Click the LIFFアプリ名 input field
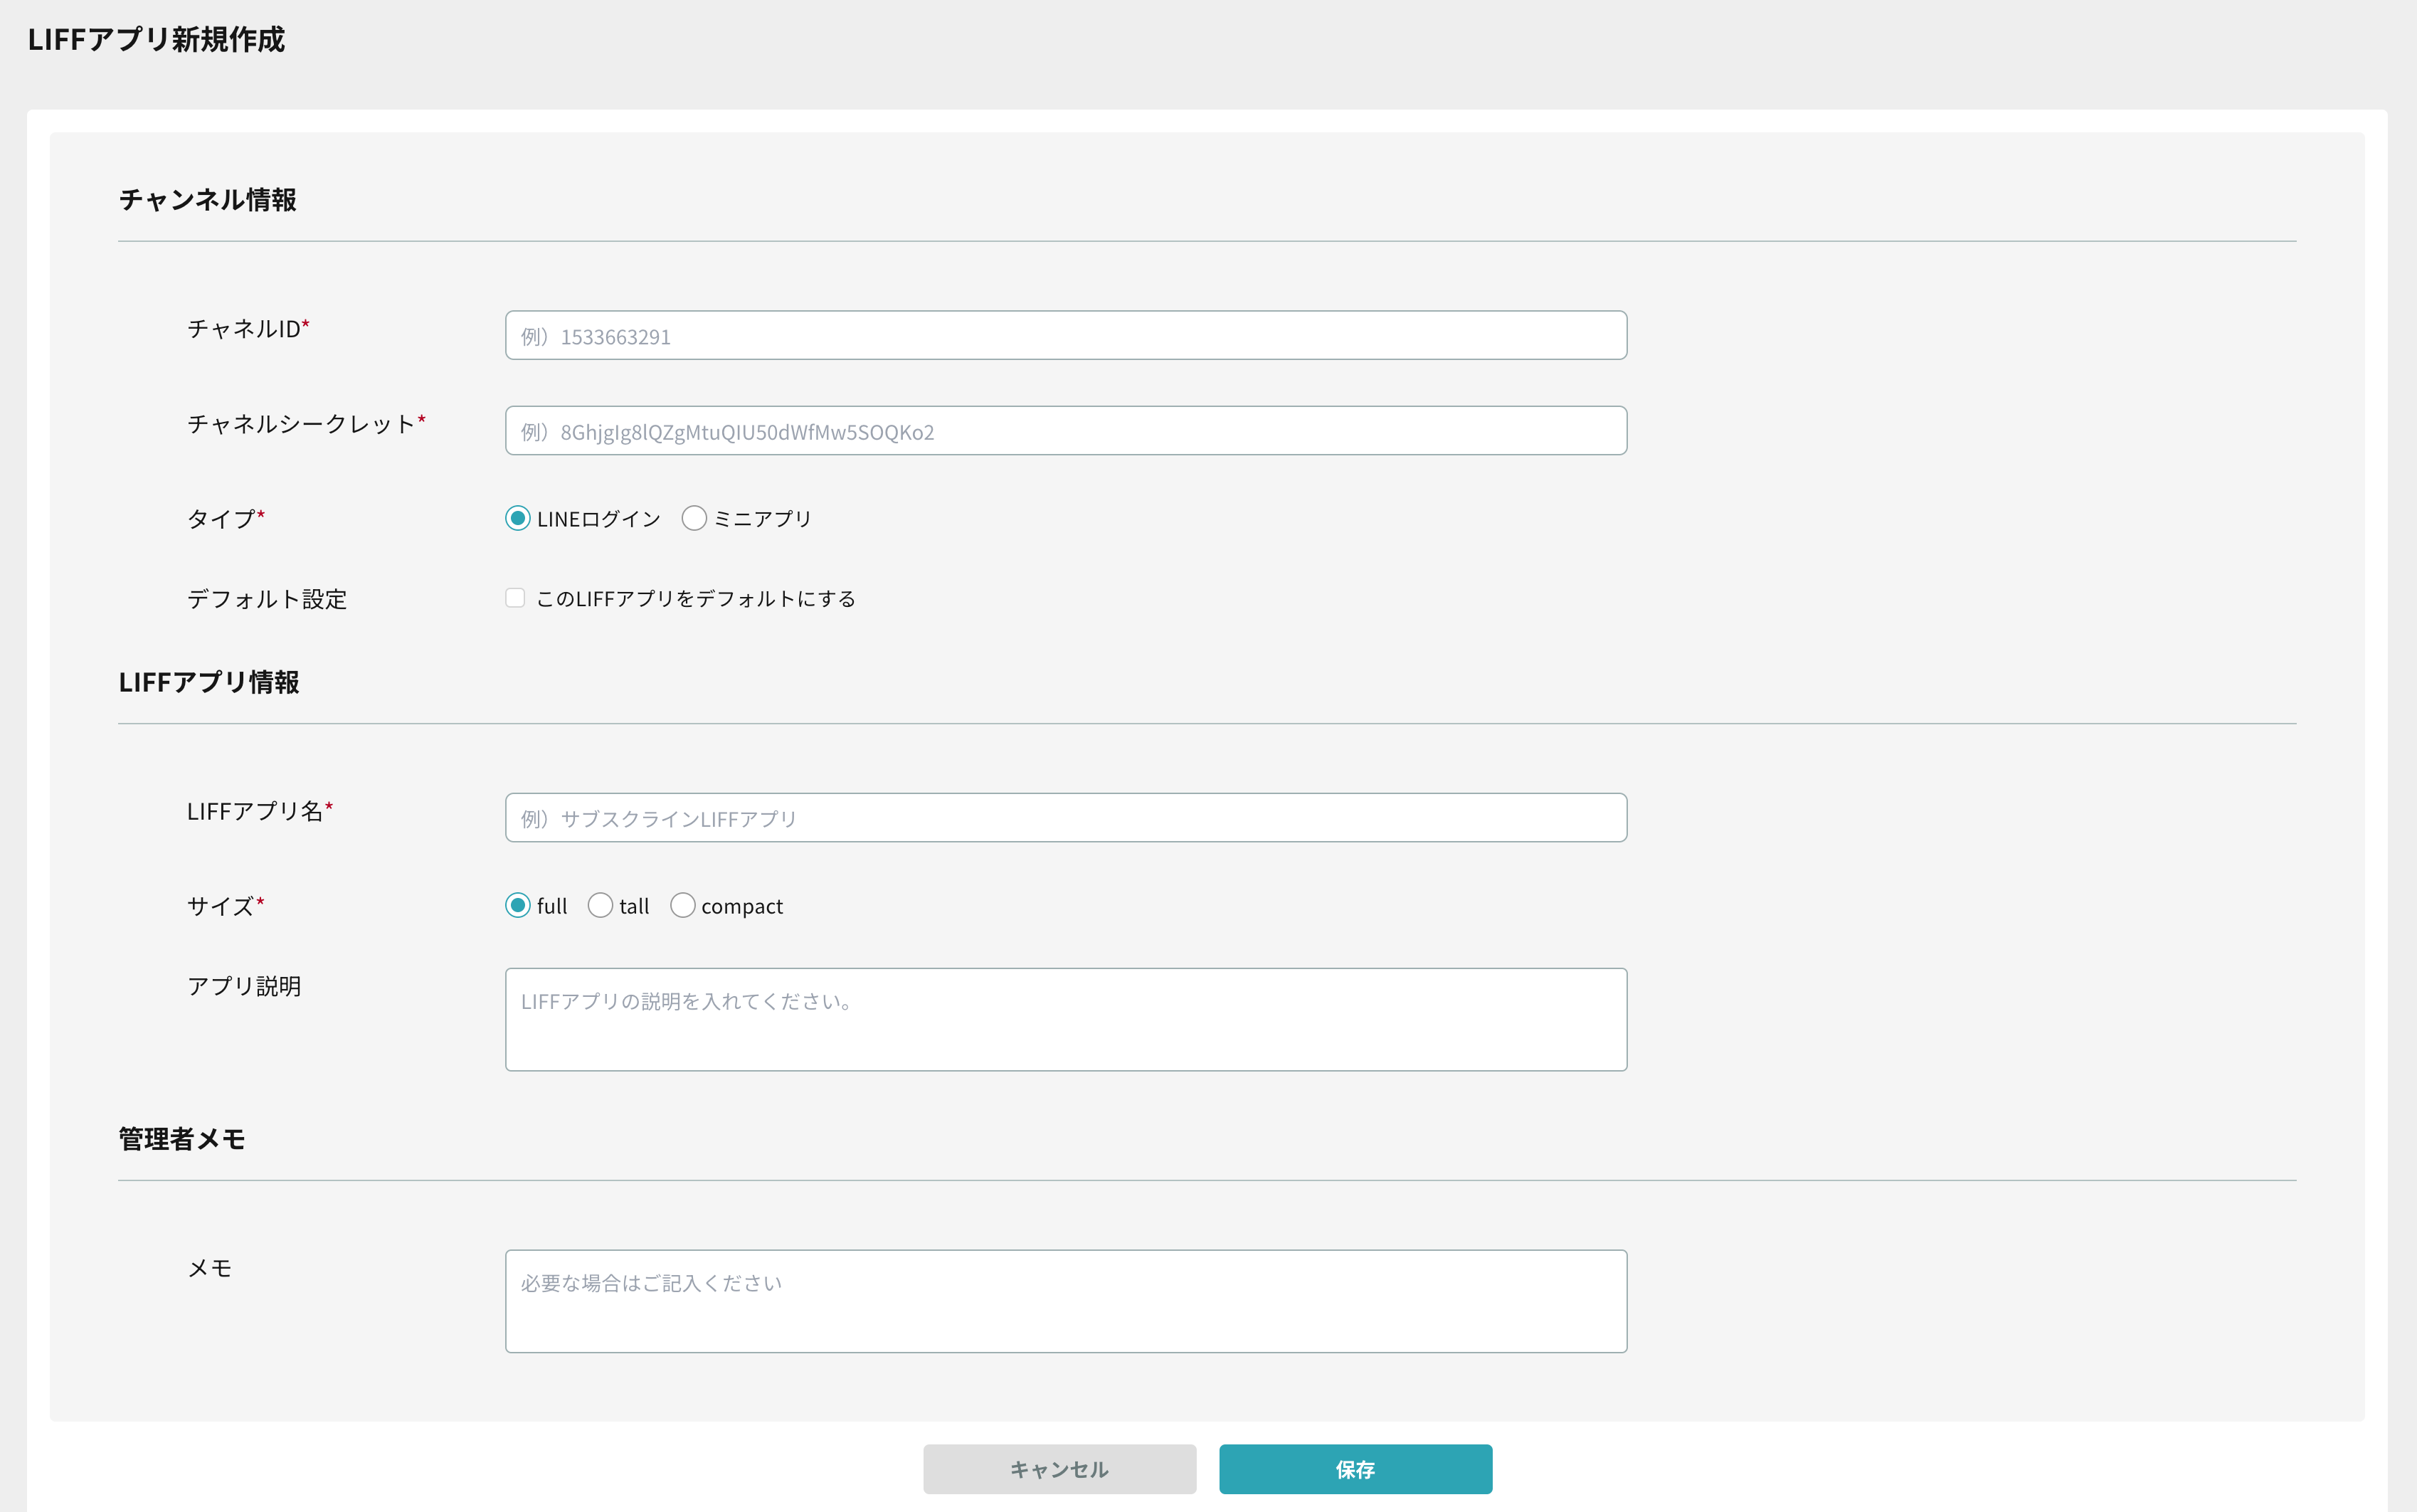This screenshot has width=2417, height=1512. click(1066, 818)
